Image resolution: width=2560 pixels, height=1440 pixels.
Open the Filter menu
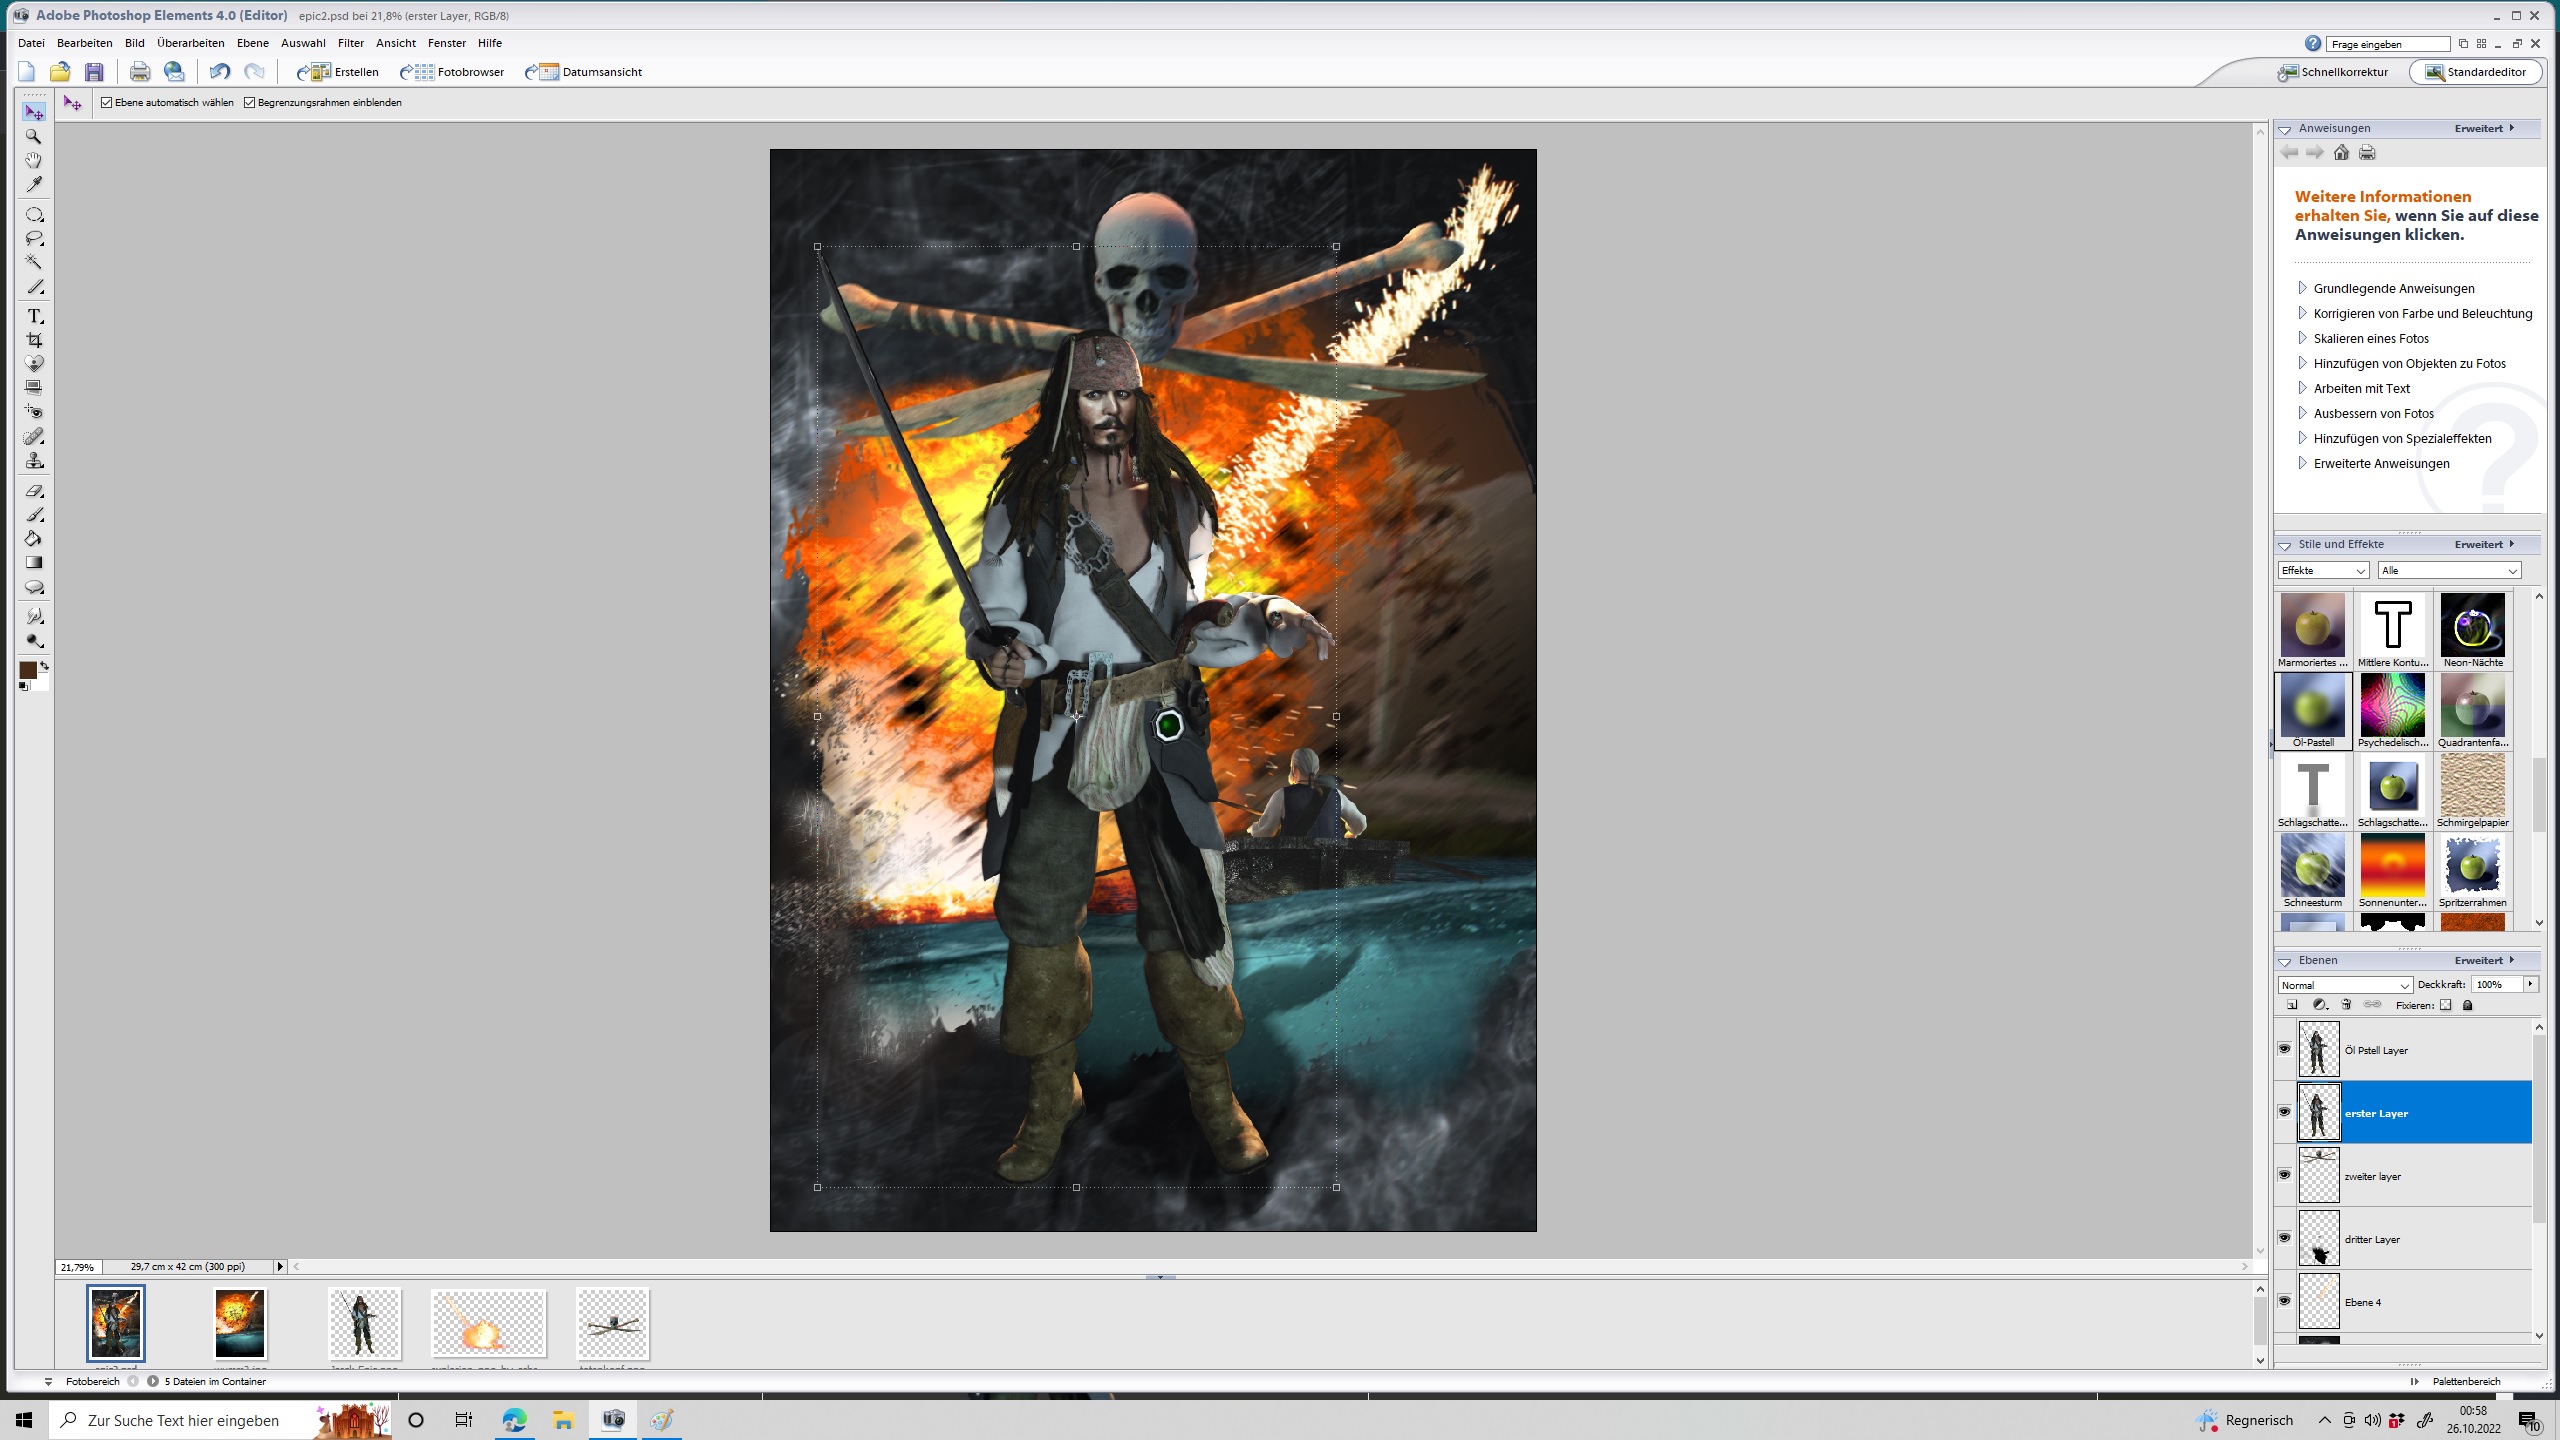[x=350, y=43]
